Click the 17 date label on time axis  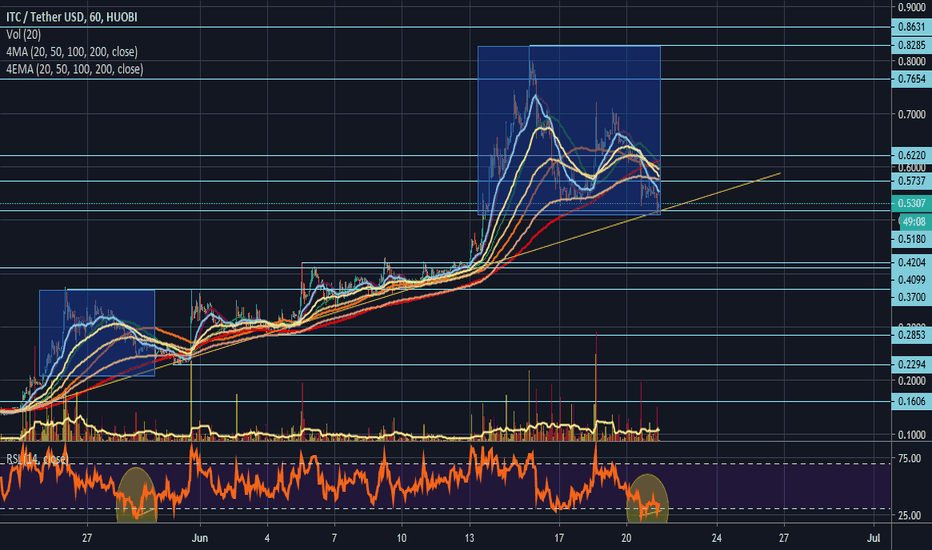[x=559, y=538]
